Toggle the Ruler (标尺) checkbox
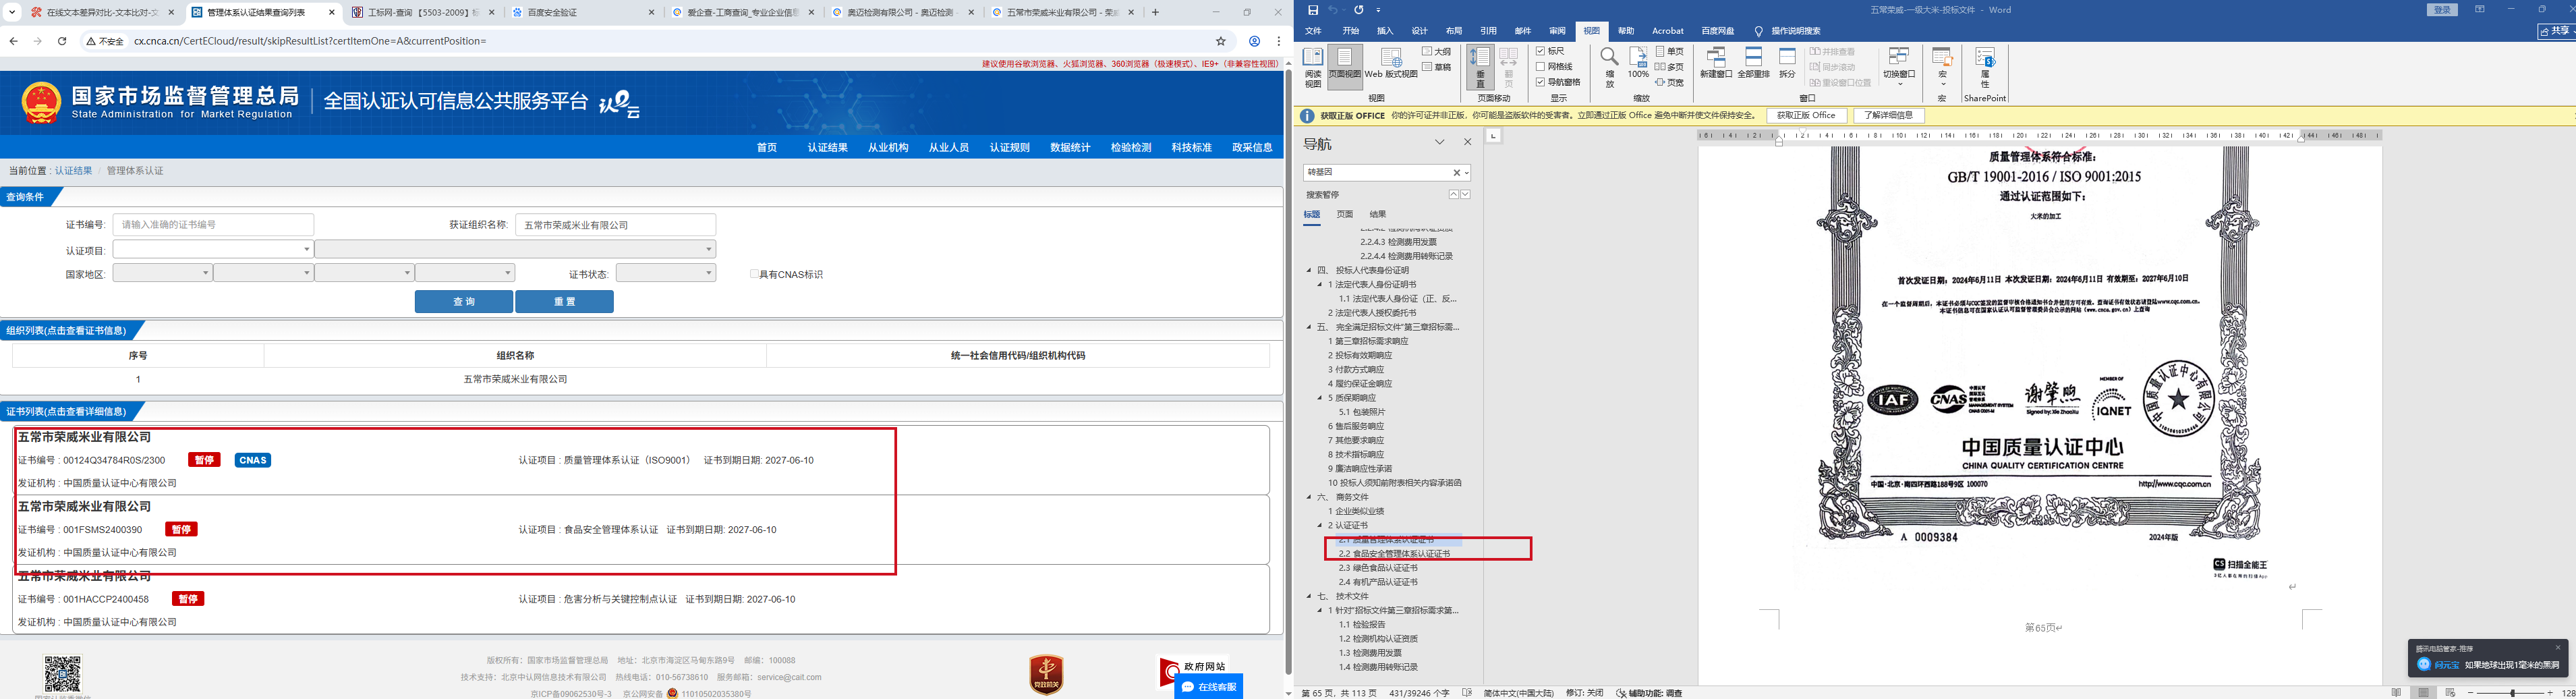This screenshot has height=699, width=2576. click(x=1541, y=51)
